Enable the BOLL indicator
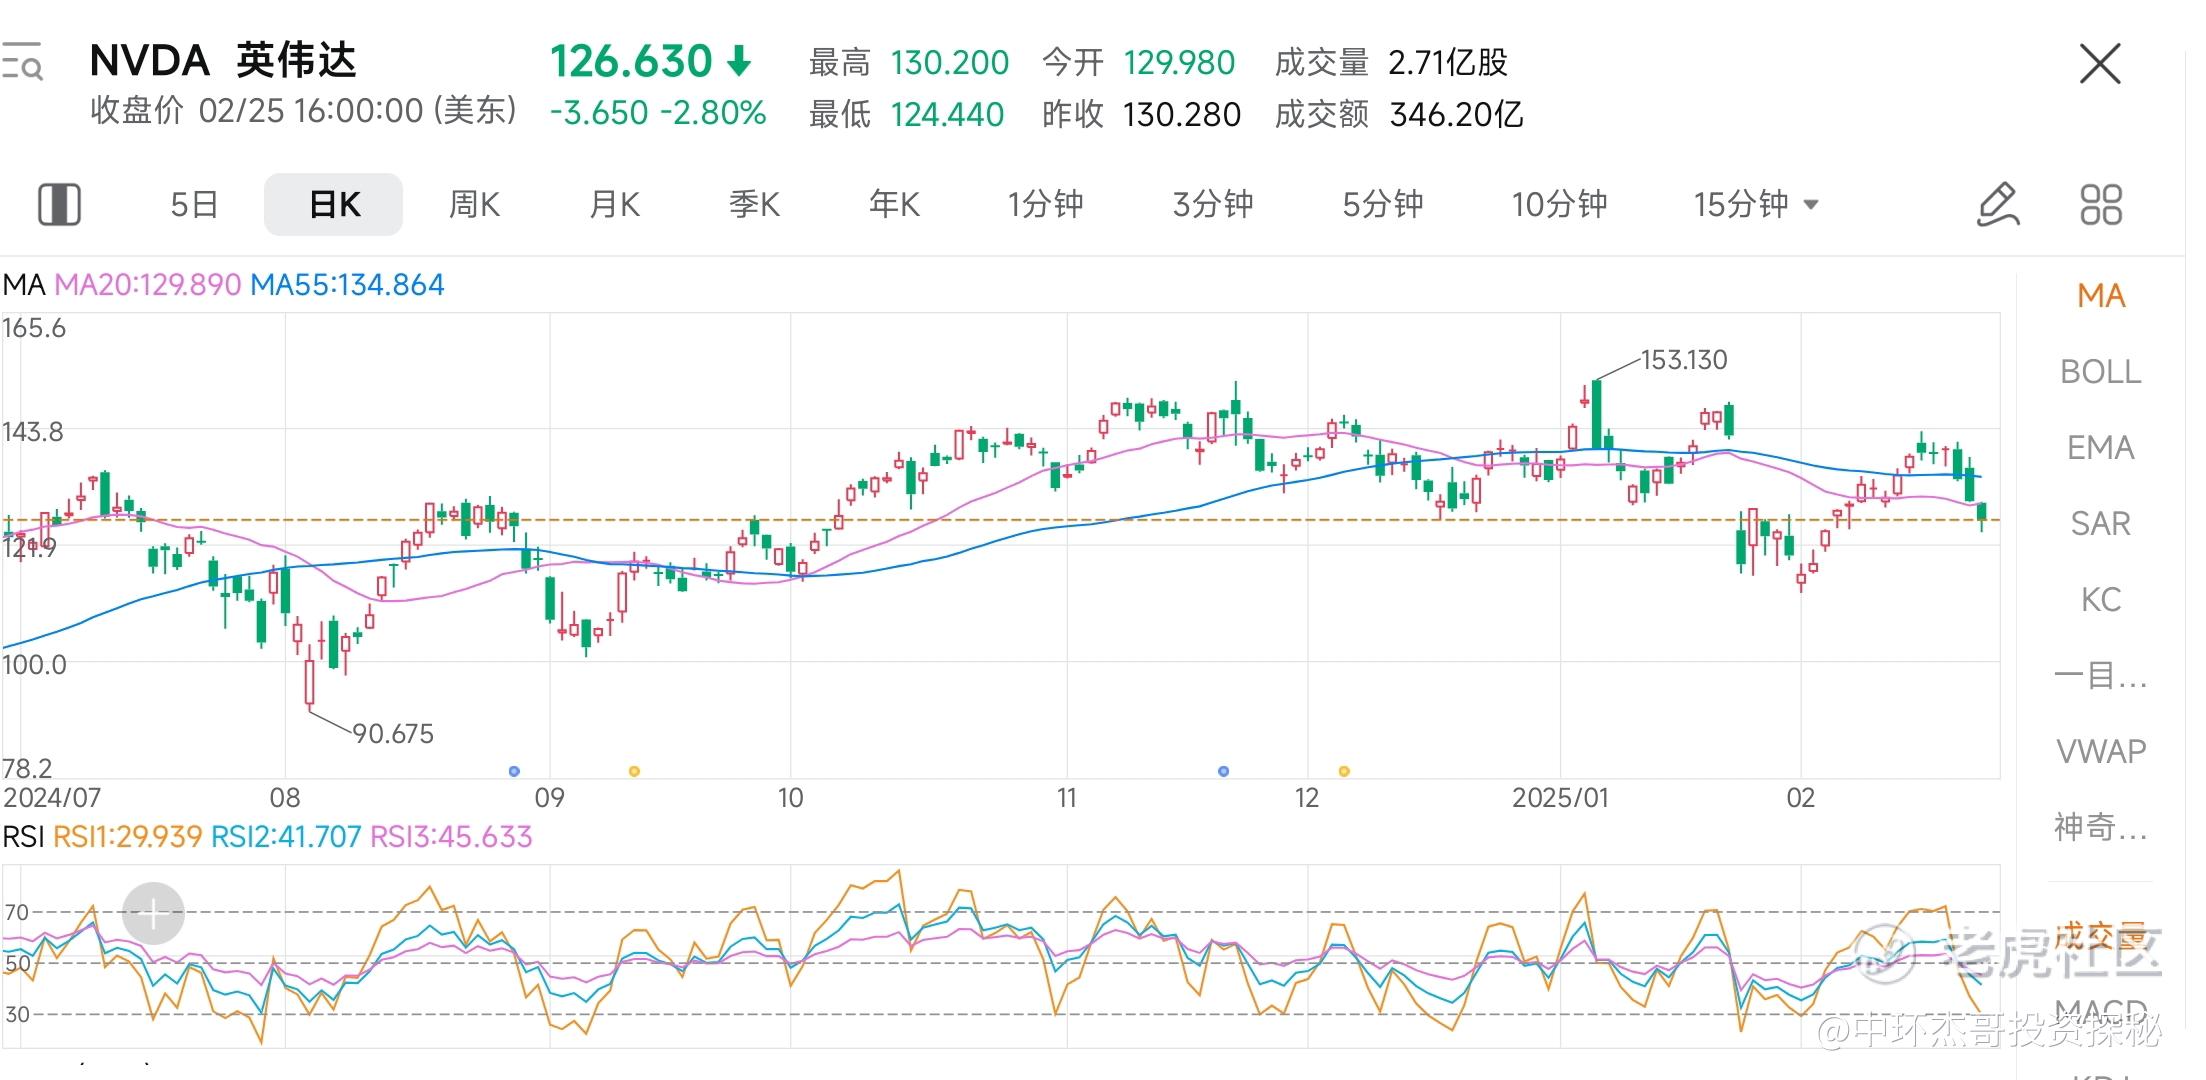Image resolution: width=2206 pixels, height=1080 pixels. (x=2100, y=371)
